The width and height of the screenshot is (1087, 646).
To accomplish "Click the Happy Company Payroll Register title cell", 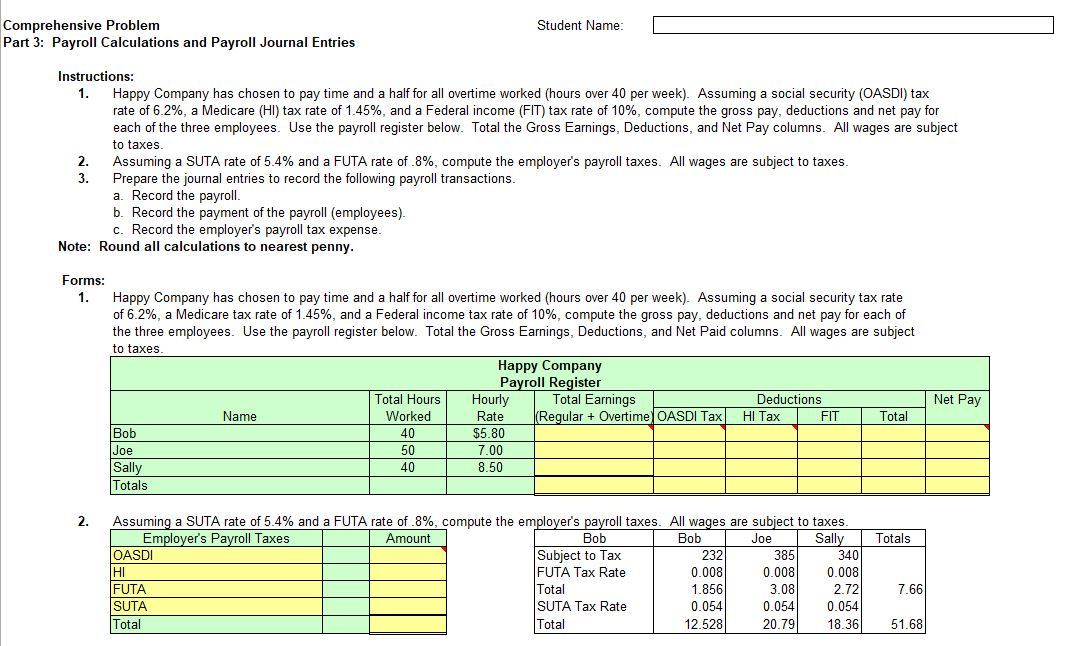I will point(549,372).
